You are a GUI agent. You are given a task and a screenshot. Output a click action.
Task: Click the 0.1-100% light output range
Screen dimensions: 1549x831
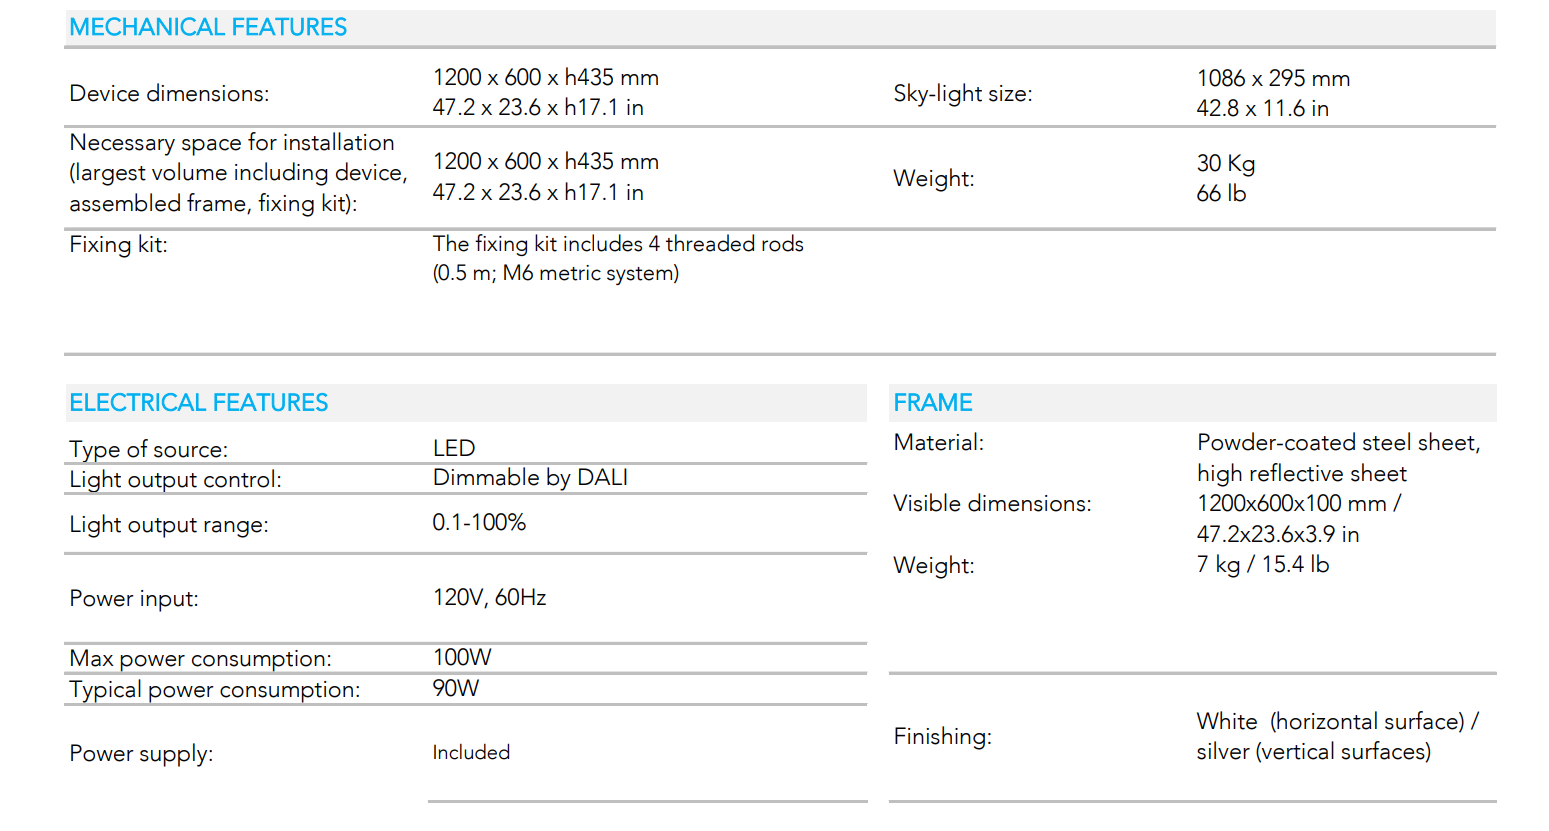479,522
